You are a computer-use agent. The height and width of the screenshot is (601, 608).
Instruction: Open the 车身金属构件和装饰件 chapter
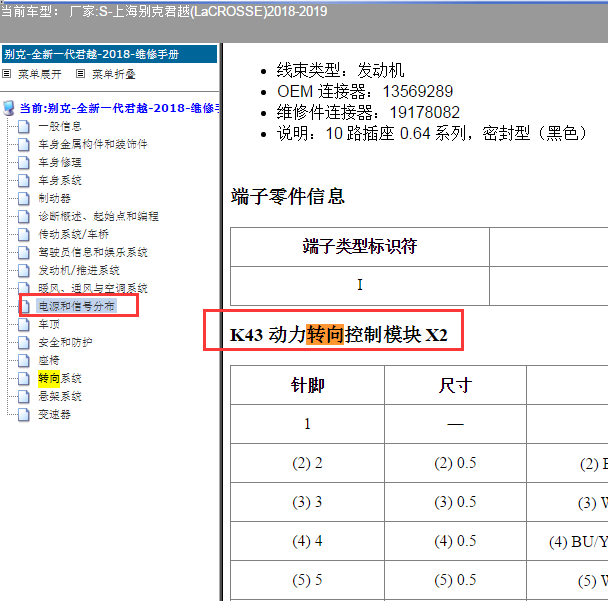click(93, 144)
